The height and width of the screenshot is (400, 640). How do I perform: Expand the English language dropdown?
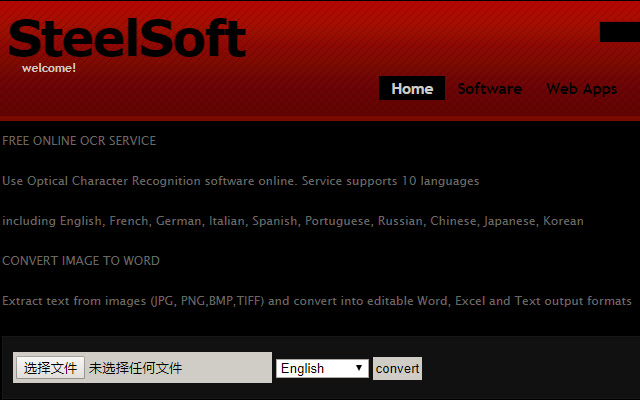322,368
